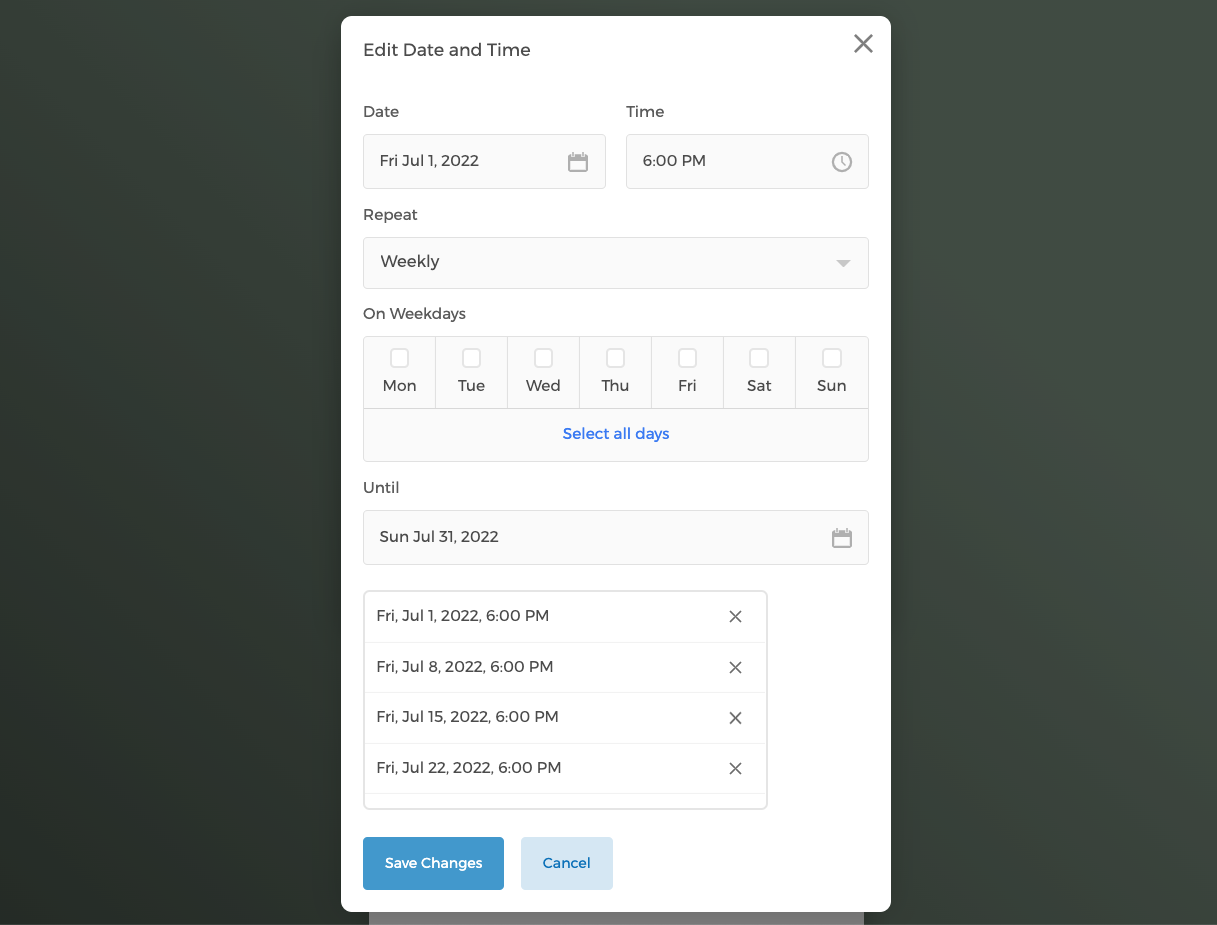Click the calendar icon in Until field
This screenshot has width=1217, height=925.
tap(842, 538)
